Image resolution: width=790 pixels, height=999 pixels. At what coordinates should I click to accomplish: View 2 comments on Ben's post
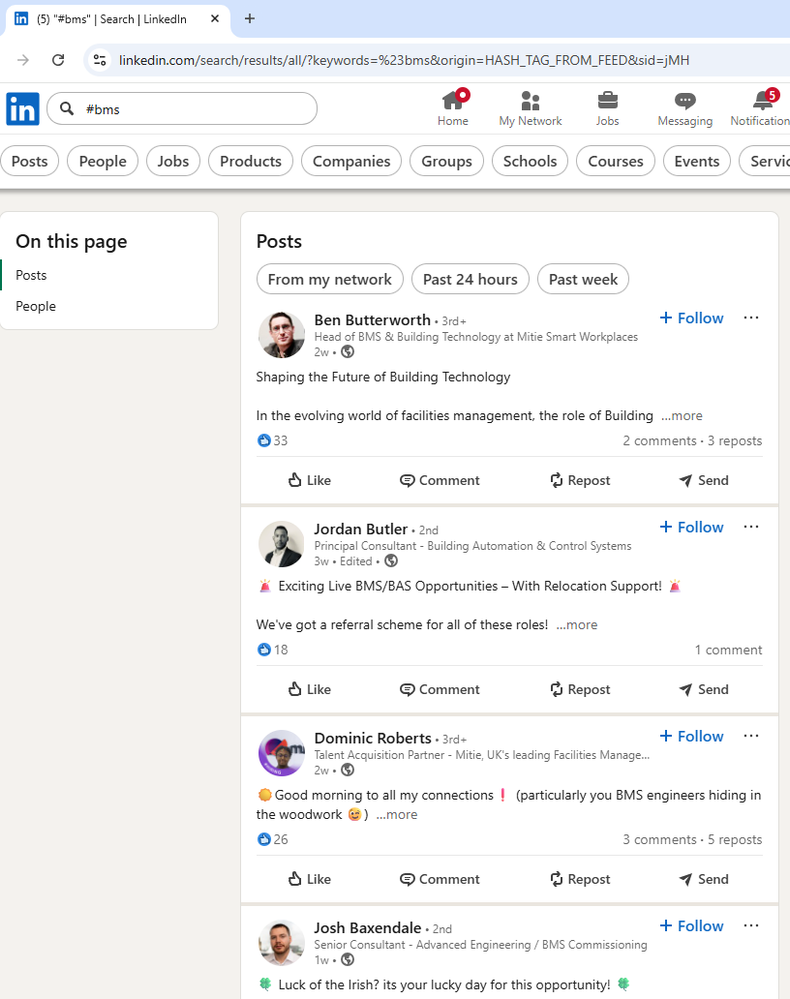tap(659, 441)
